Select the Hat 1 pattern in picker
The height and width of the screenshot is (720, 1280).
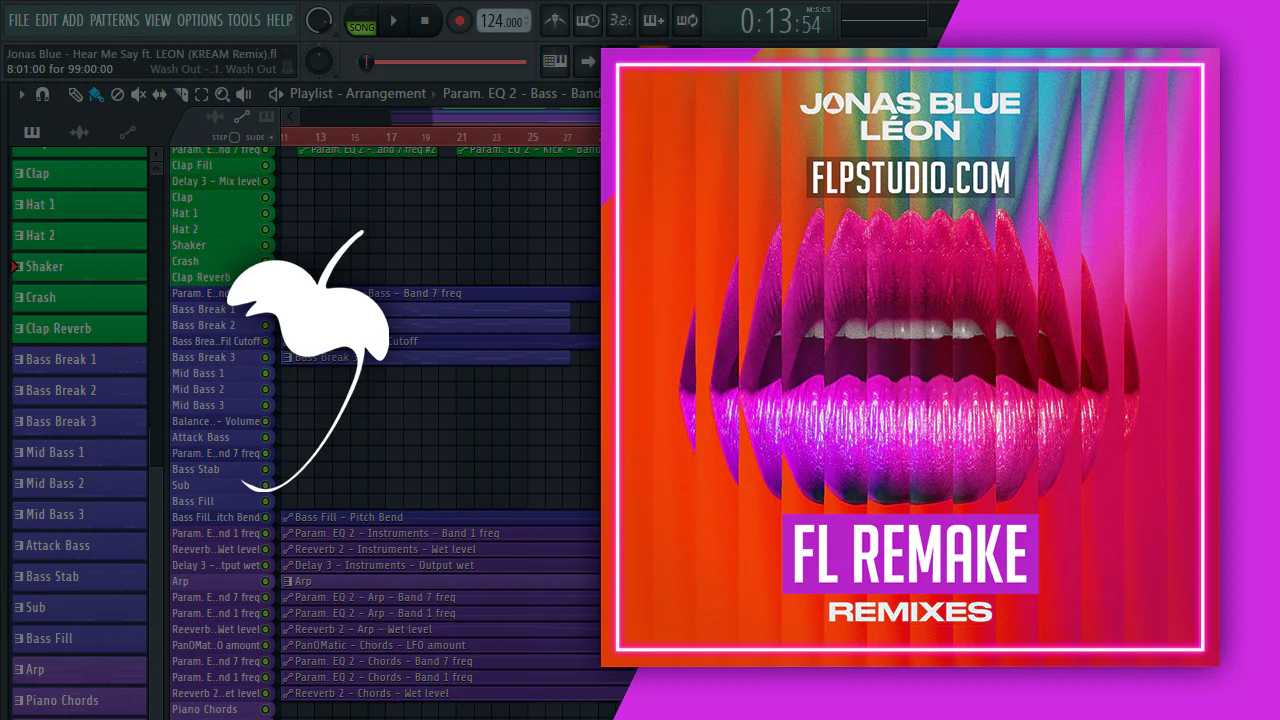[x=79, y=204]
